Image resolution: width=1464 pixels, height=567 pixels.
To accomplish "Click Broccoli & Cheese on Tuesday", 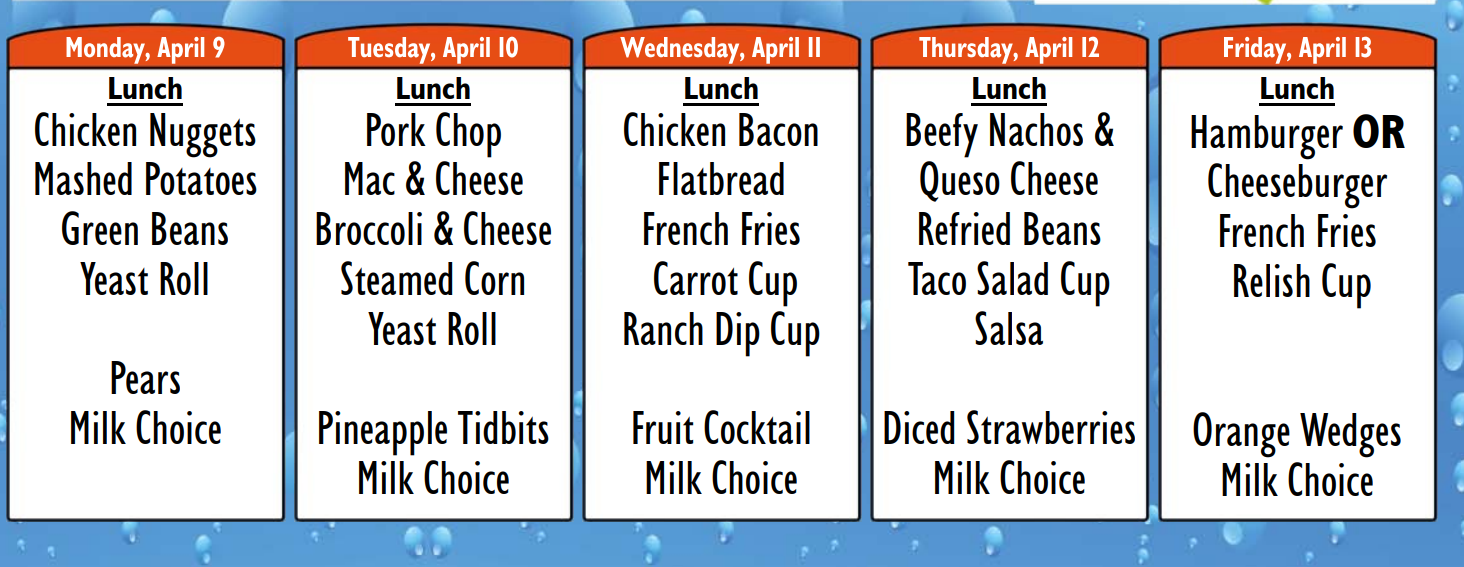I will (433, 231).
